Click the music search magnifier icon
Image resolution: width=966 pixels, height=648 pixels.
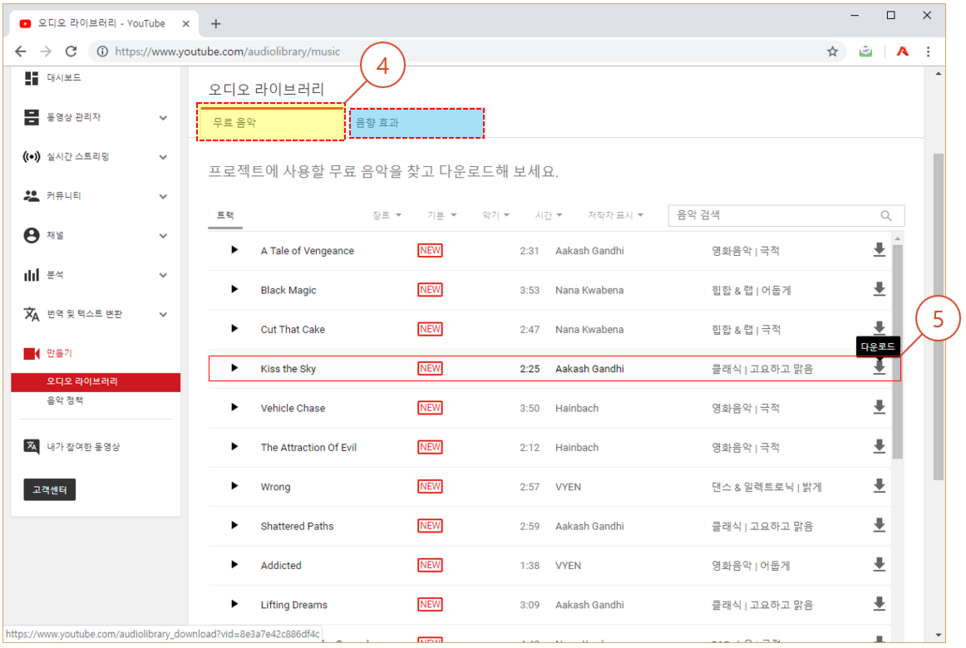[886, 216]
